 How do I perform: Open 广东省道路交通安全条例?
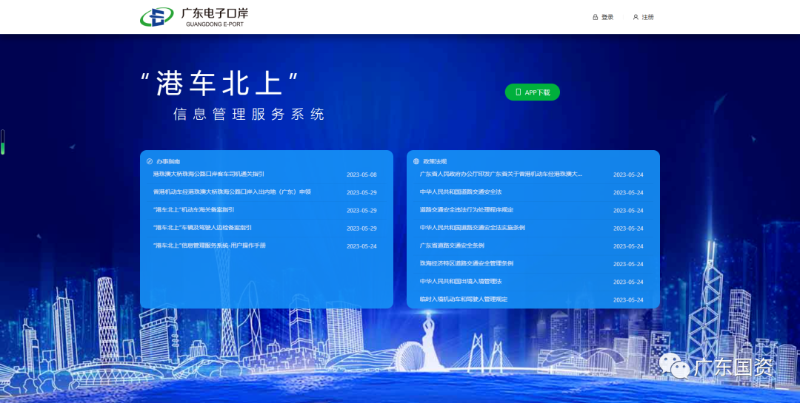(x=452, y=245)
